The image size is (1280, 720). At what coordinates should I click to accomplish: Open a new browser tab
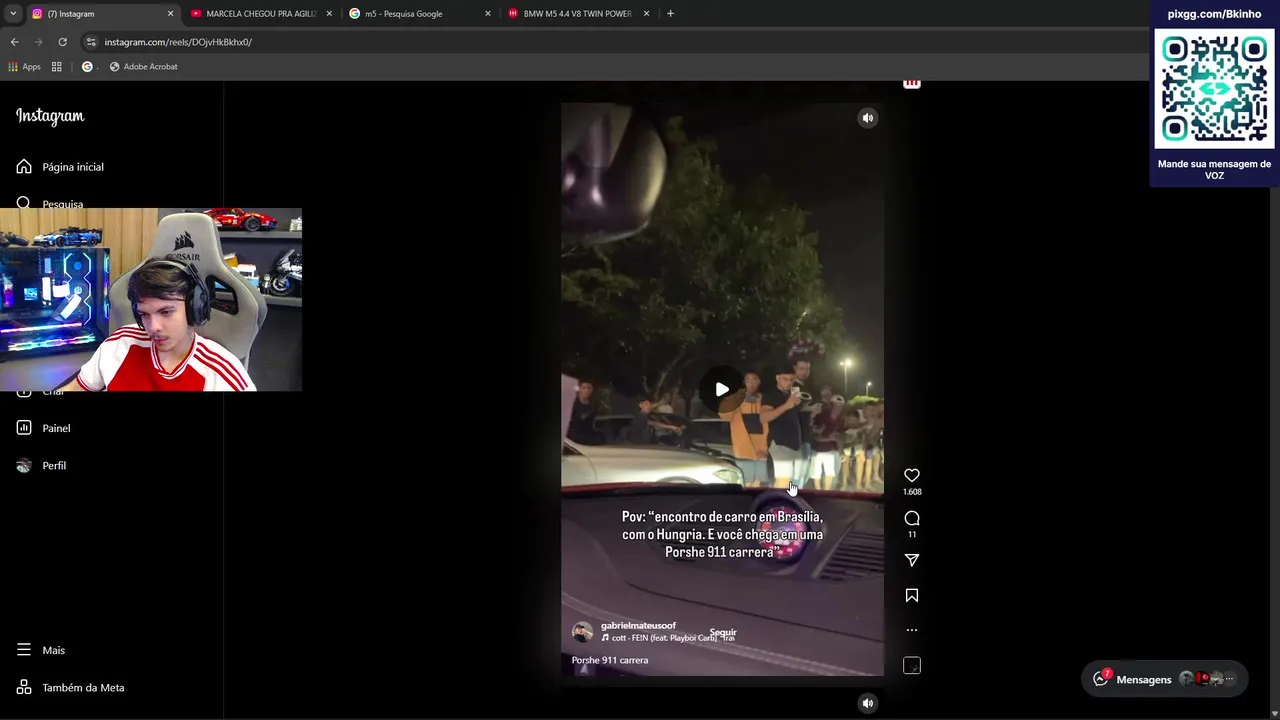[670, 14]
